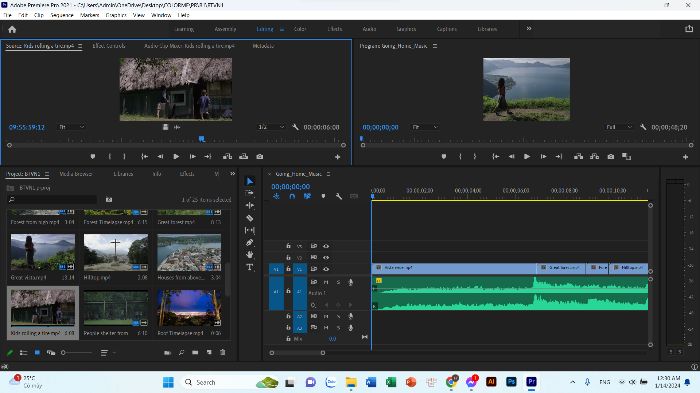
Task: Open Source playback resolution 1/2 dropdown
Action: pyautogui.click(x=271, y=127)
